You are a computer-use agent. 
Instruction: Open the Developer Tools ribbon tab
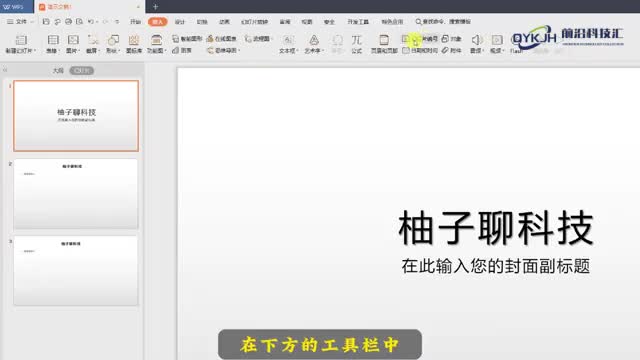[x=358, y=22]
